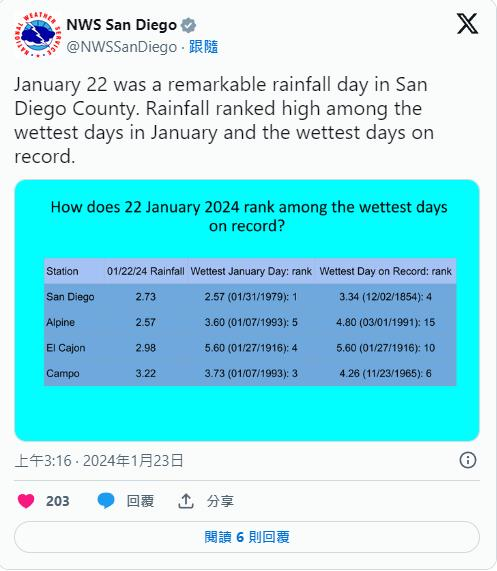Click the share upload arrow icon
This screenshot has width=497, height=571.
point(186,501)
